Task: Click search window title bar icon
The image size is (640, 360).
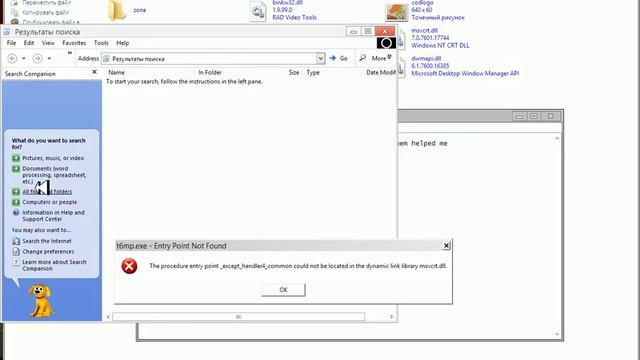Action: tap(7, 32)
